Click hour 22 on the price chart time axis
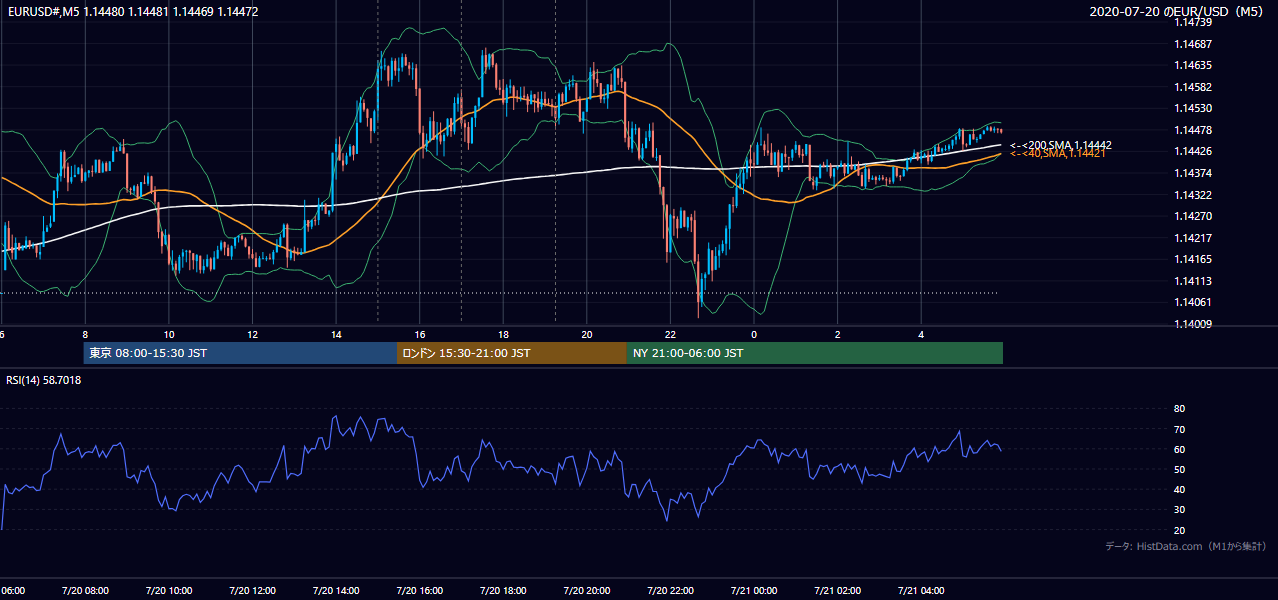Viewport: 1278px width, 600px height. click(x=670, y=334)
